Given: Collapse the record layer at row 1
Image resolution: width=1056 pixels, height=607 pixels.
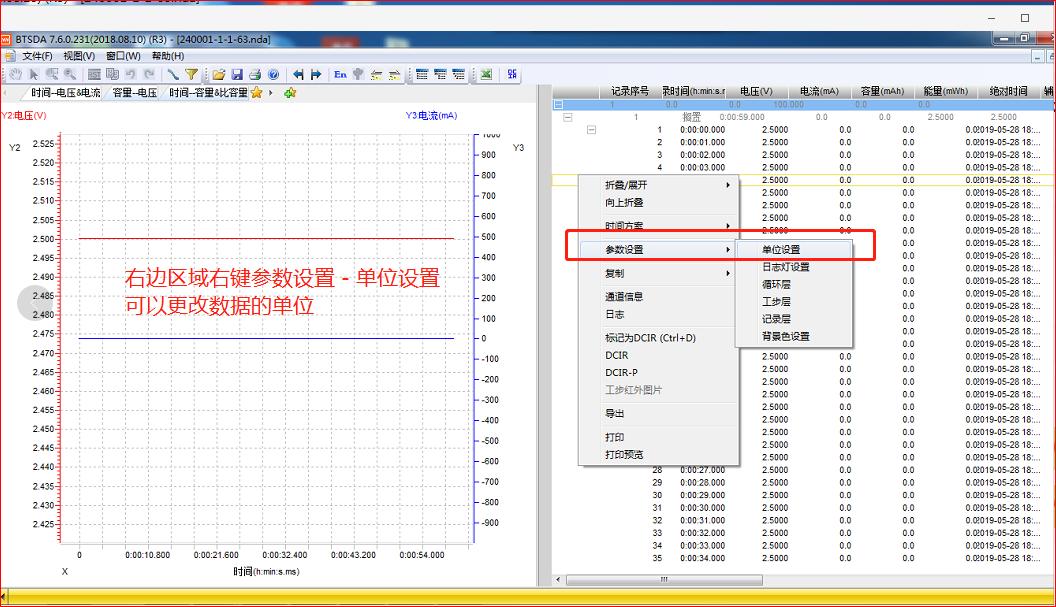Looking at the screenshot, I should point(591,129).
